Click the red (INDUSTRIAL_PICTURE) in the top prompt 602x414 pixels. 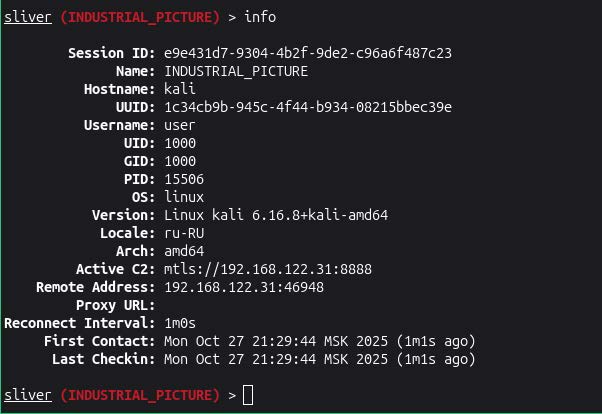(139, 17)
